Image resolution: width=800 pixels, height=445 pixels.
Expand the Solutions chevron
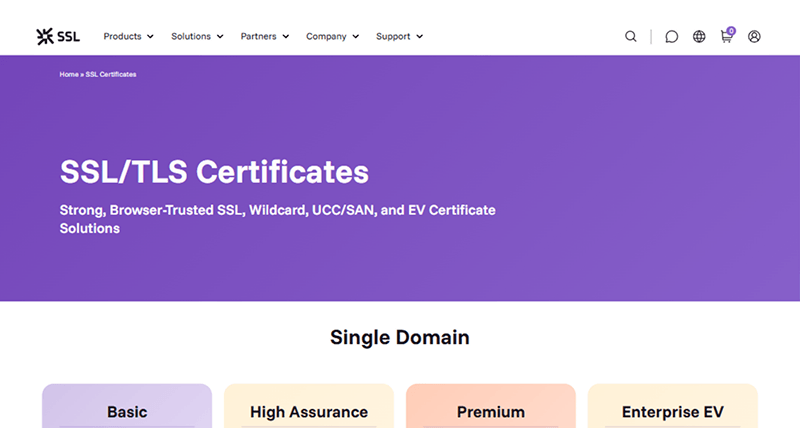pyautogui.click(x=220, y=37)
